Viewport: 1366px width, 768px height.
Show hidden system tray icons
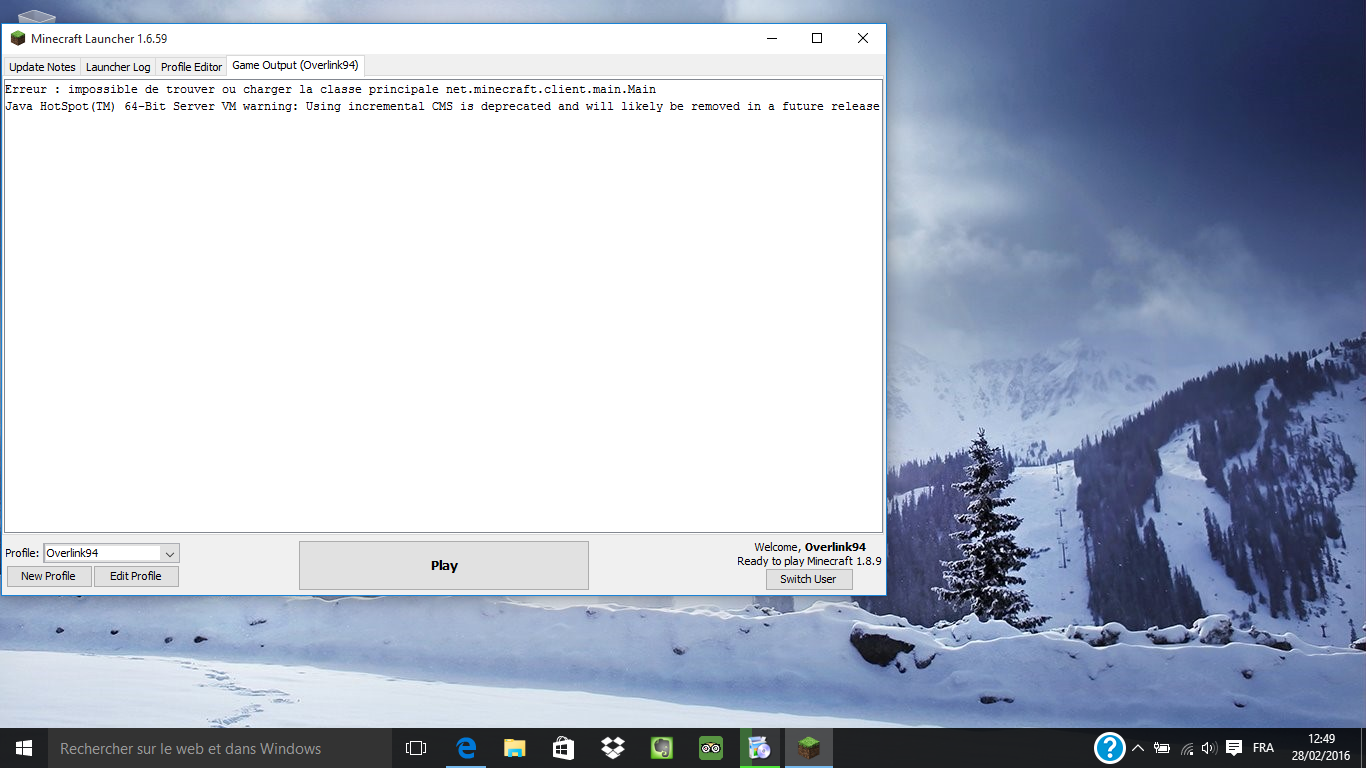[x=1138, y=748]
